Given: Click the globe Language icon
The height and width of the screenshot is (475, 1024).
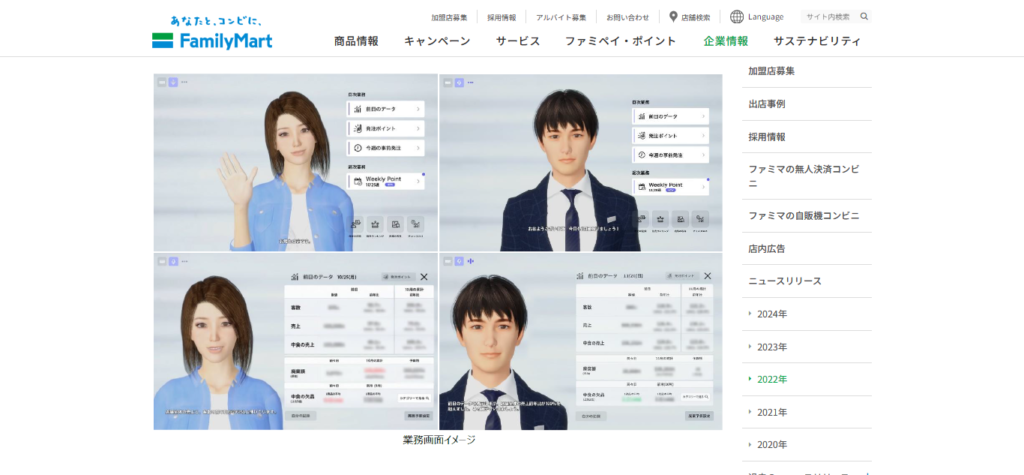Looking at the screenshot, I should pos(737,17).
